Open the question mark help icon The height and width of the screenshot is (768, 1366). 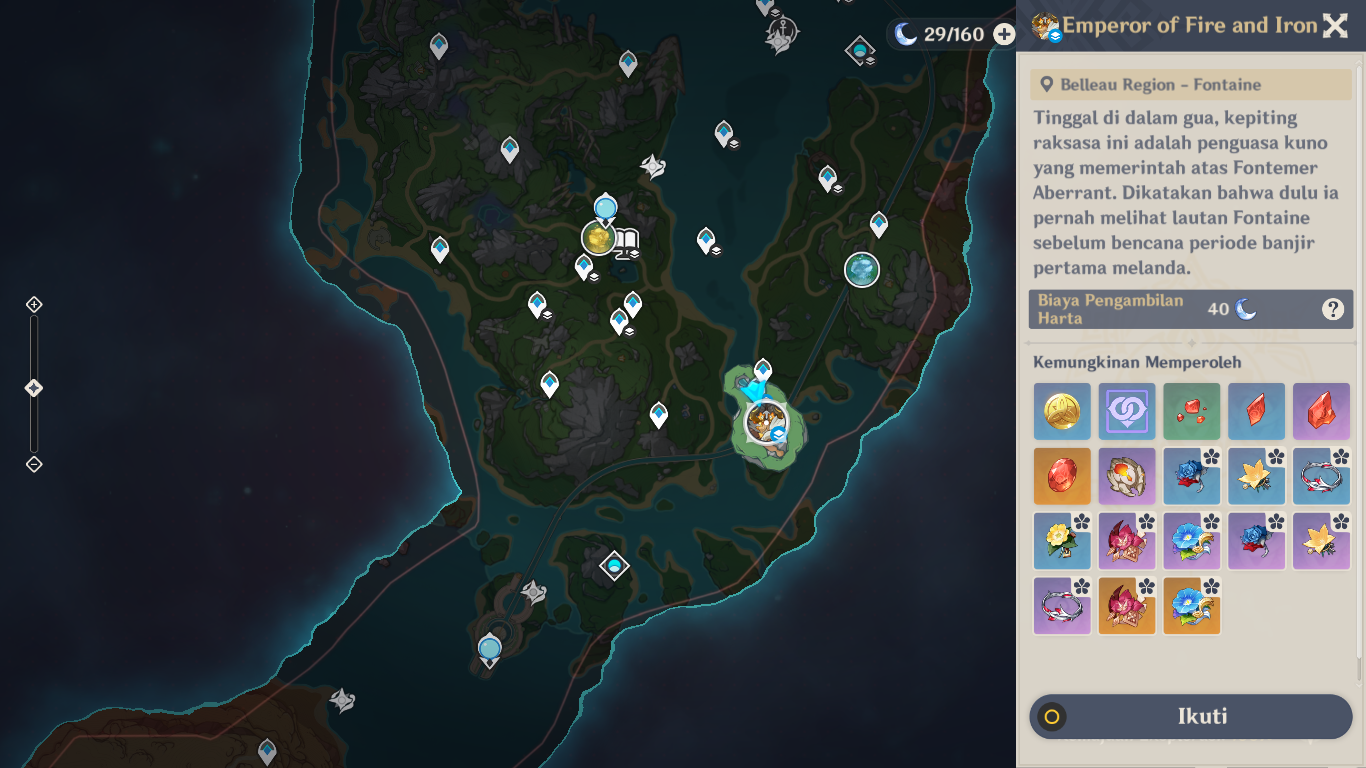click(x=1333, y=309)
